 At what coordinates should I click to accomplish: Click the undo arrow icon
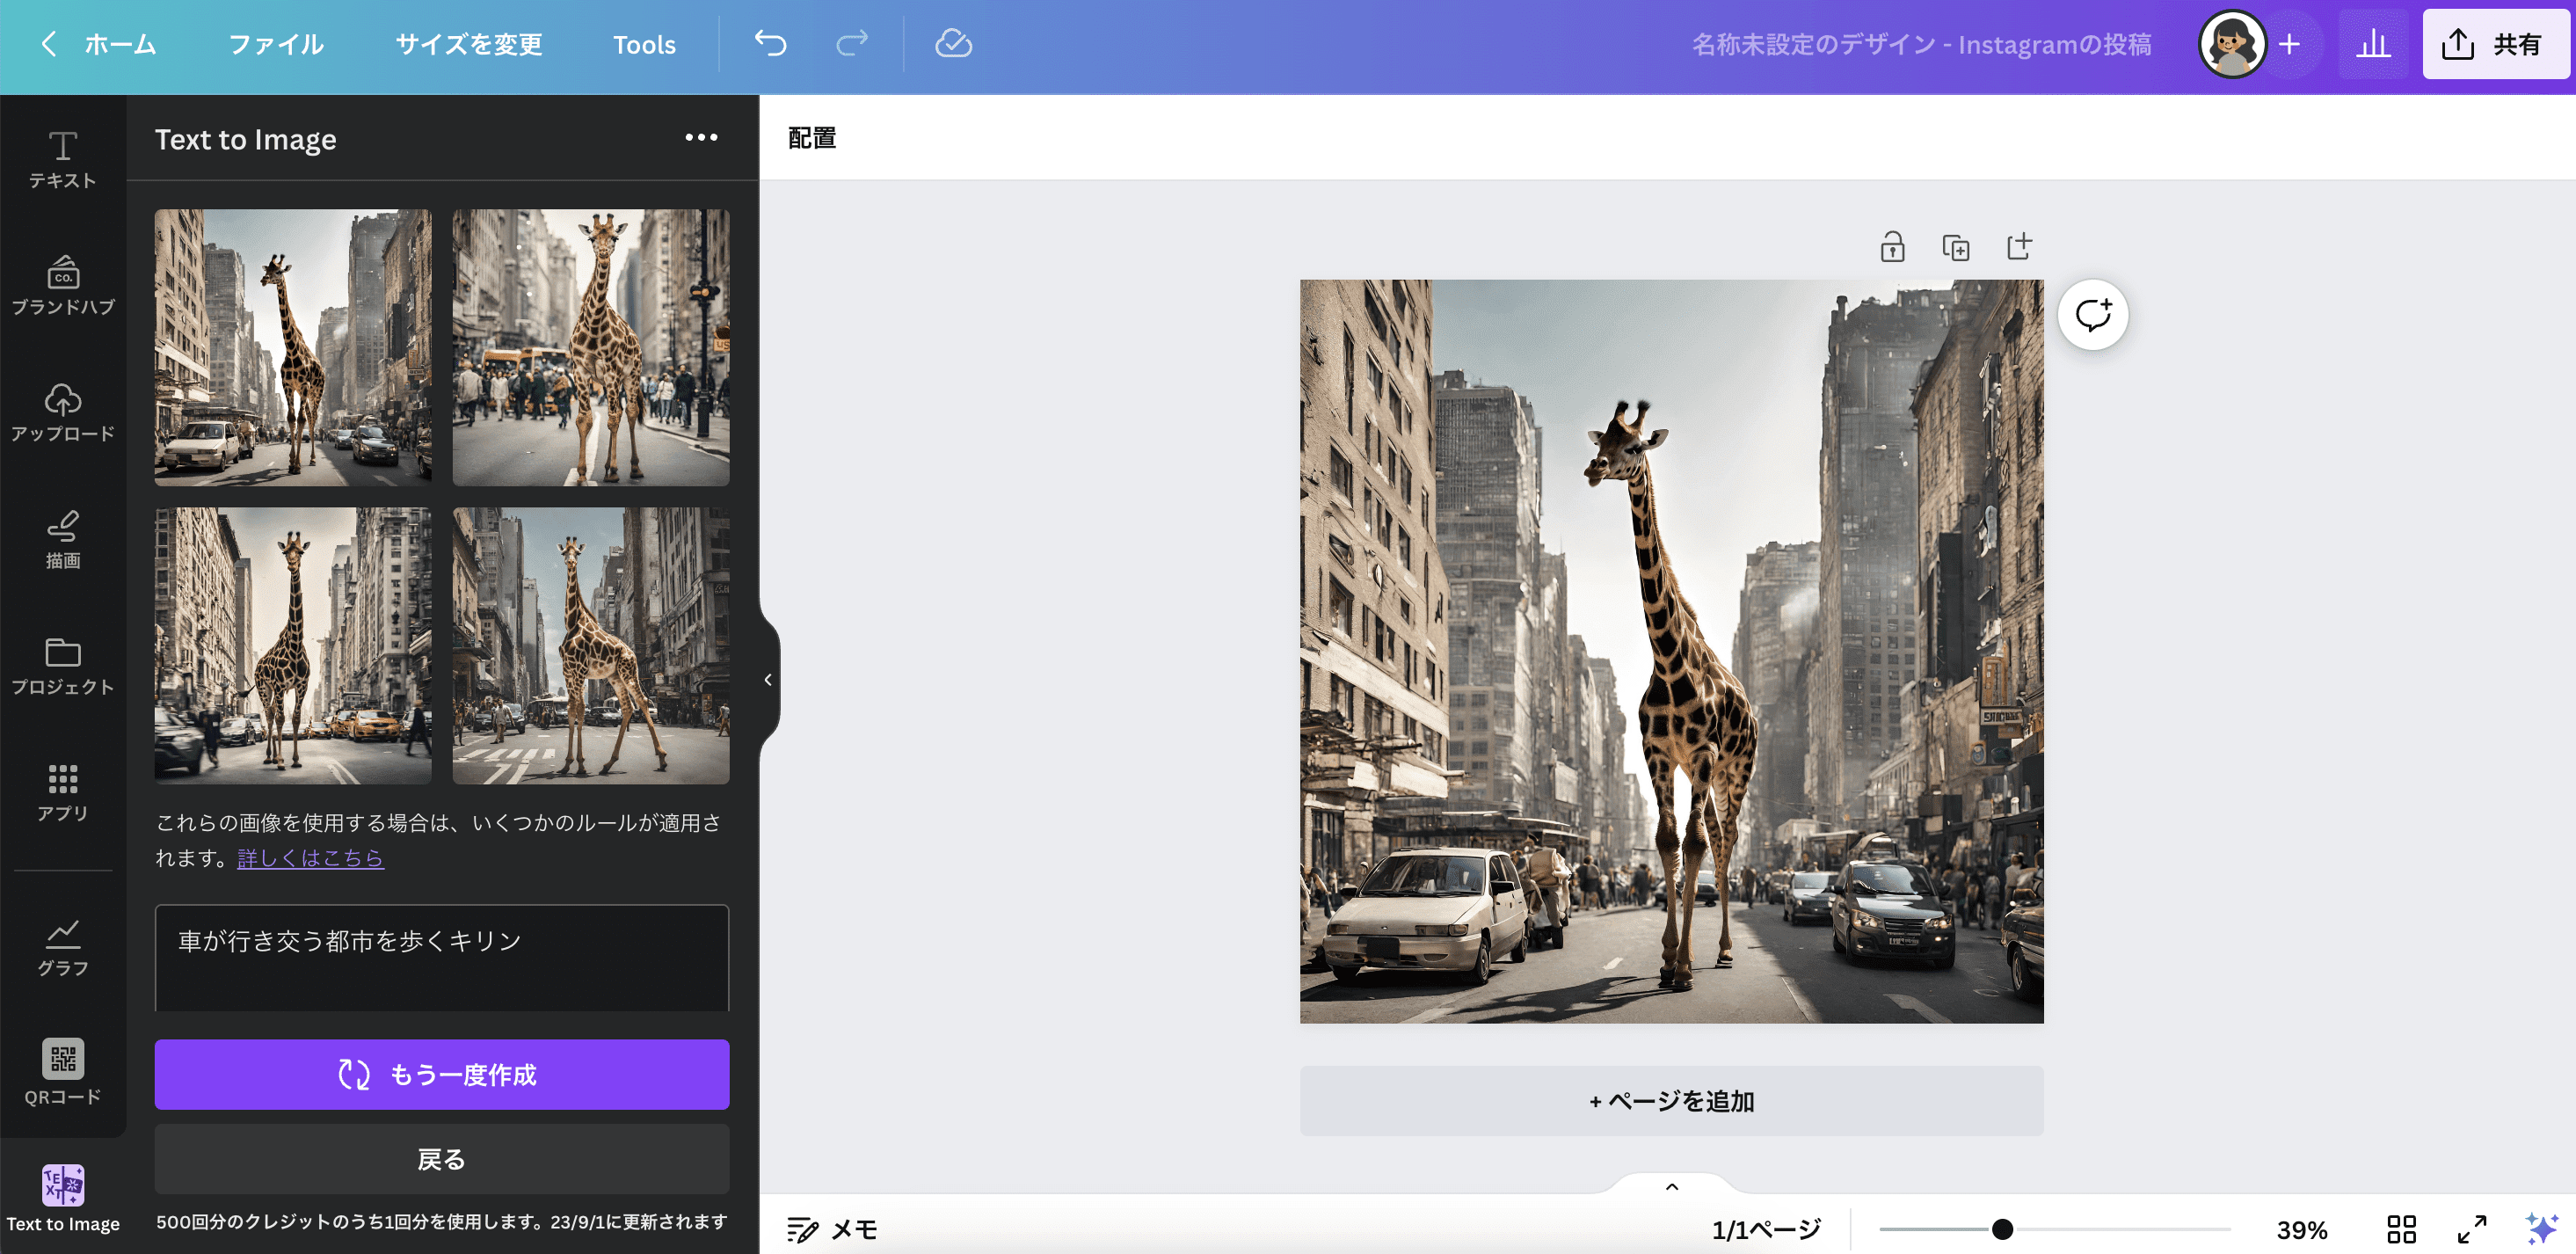(x=770, y=44)
